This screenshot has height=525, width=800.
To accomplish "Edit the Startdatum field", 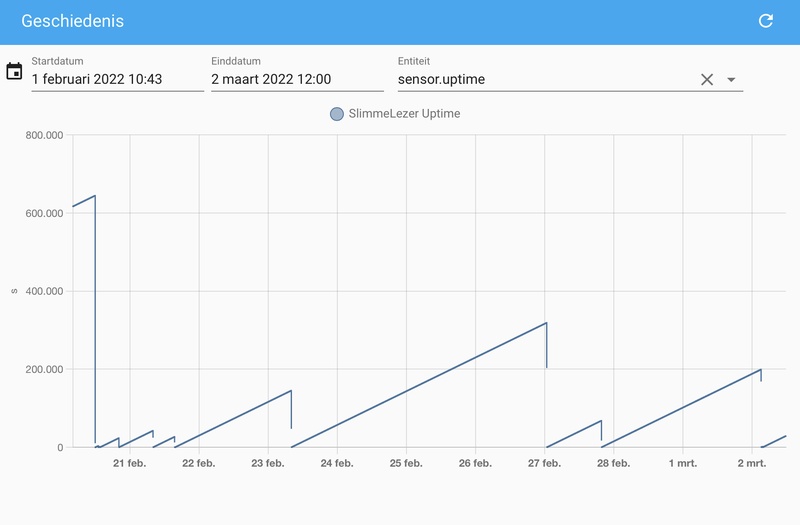I will (117, 79).
